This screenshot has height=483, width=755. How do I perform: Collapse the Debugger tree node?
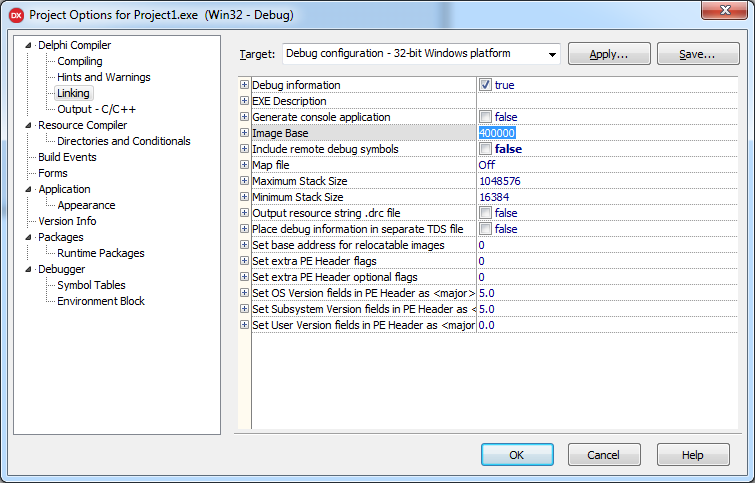pos(28,269)
